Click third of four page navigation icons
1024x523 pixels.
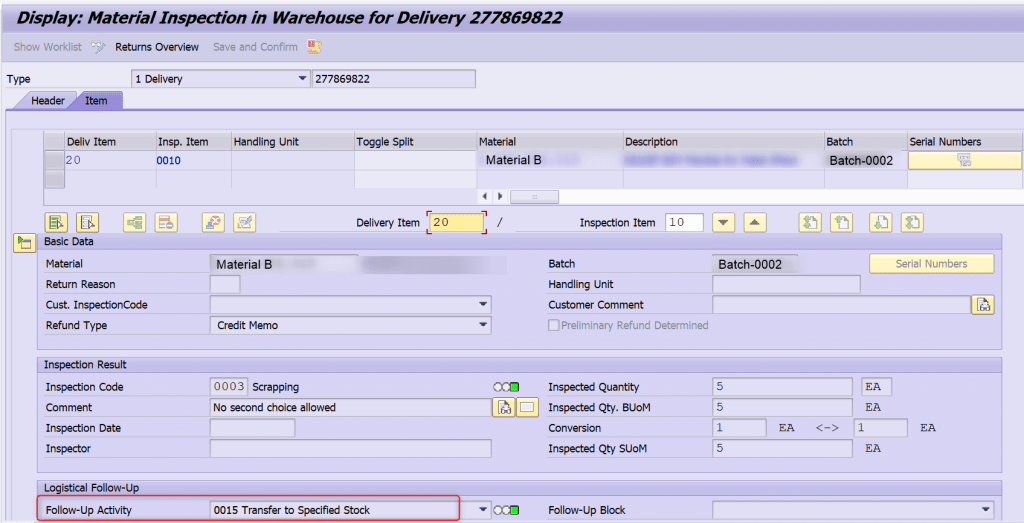[880, 223]
